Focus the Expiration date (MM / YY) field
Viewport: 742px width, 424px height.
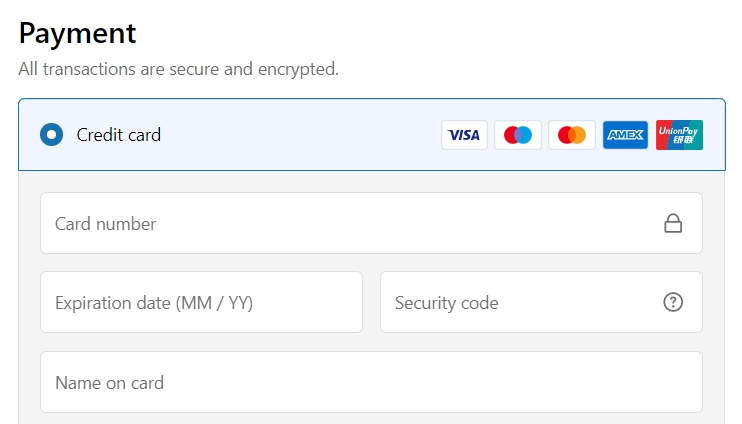(202, 302)
